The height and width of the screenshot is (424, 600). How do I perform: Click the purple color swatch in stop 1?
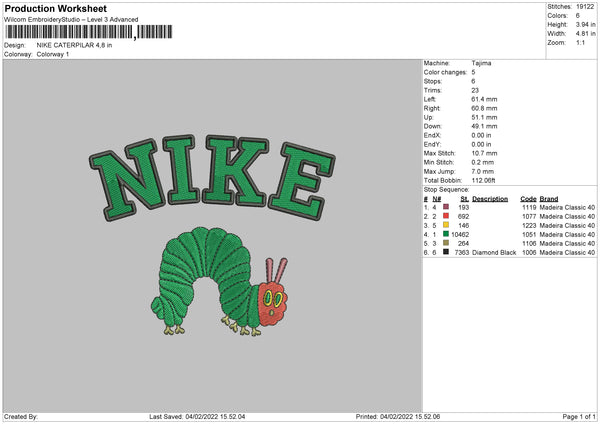point(446,207)
